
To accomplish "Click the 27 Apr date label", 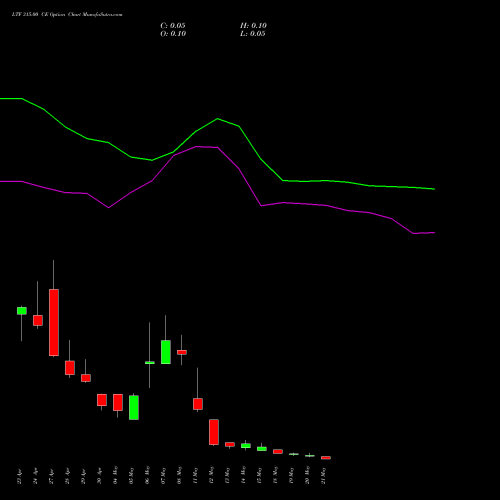I will click(x=52, y=476).
